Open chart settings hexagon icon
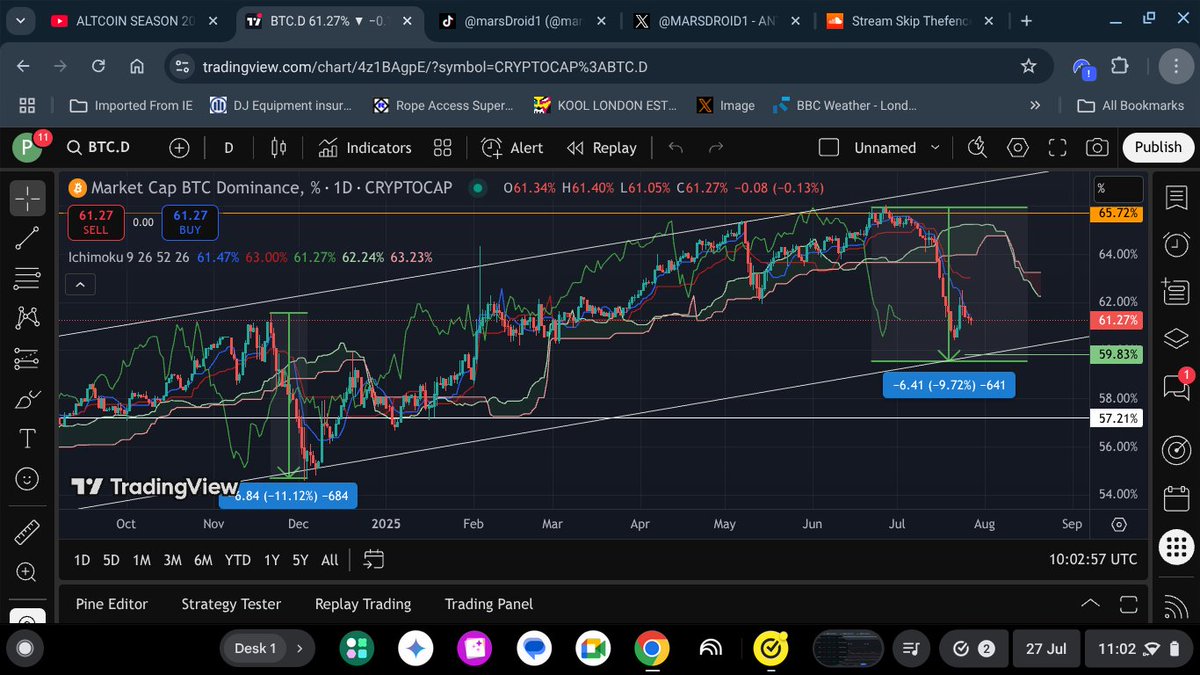This screenshot has width=1200, height=675. click(x=1018, y=147)
